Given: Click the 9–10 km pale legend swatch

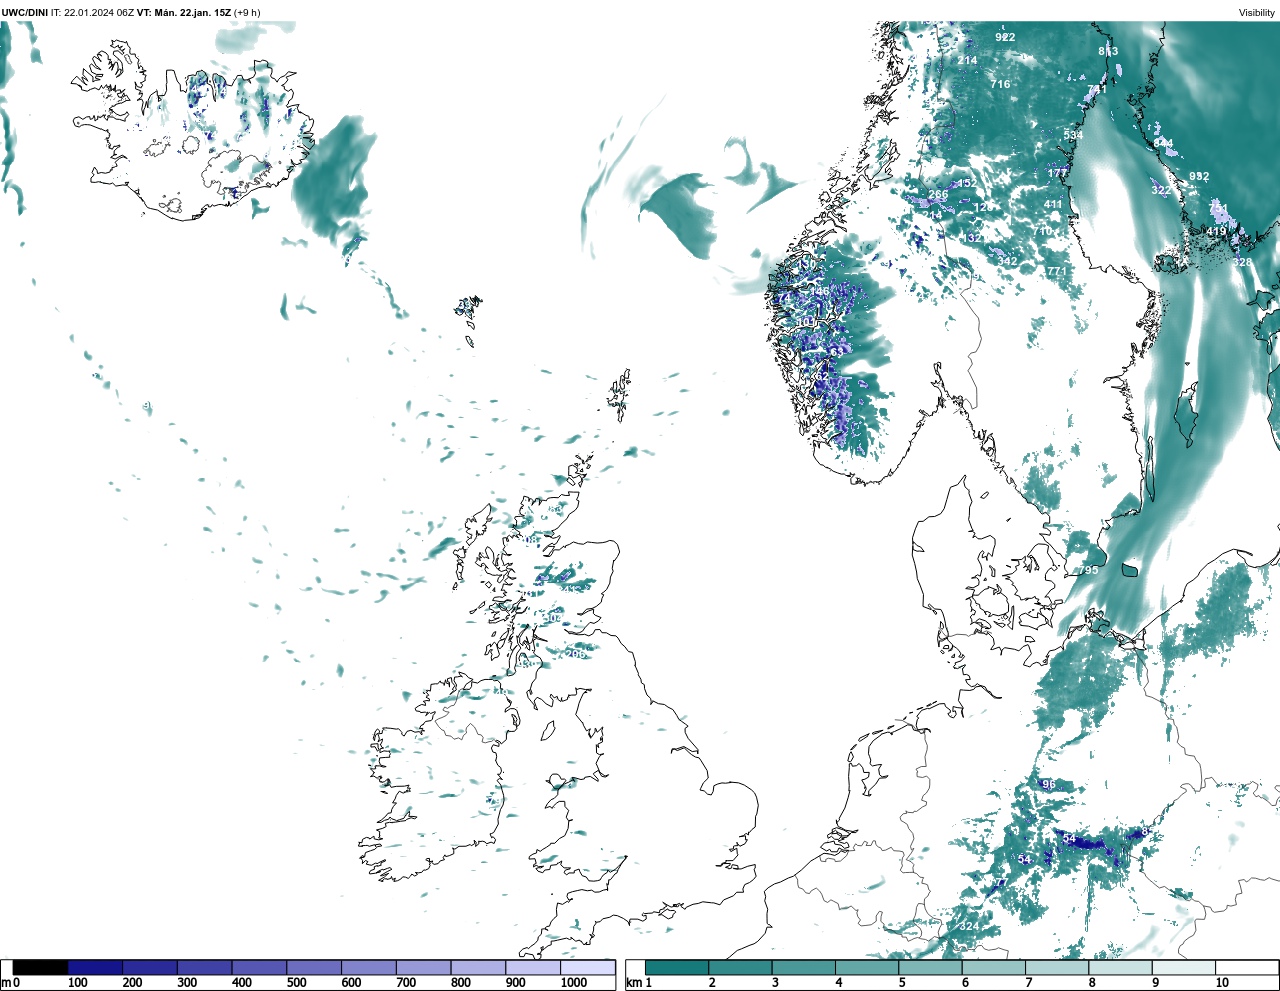Looking at the screenshot, I should pyautogui.click(x=1184, y=967).
